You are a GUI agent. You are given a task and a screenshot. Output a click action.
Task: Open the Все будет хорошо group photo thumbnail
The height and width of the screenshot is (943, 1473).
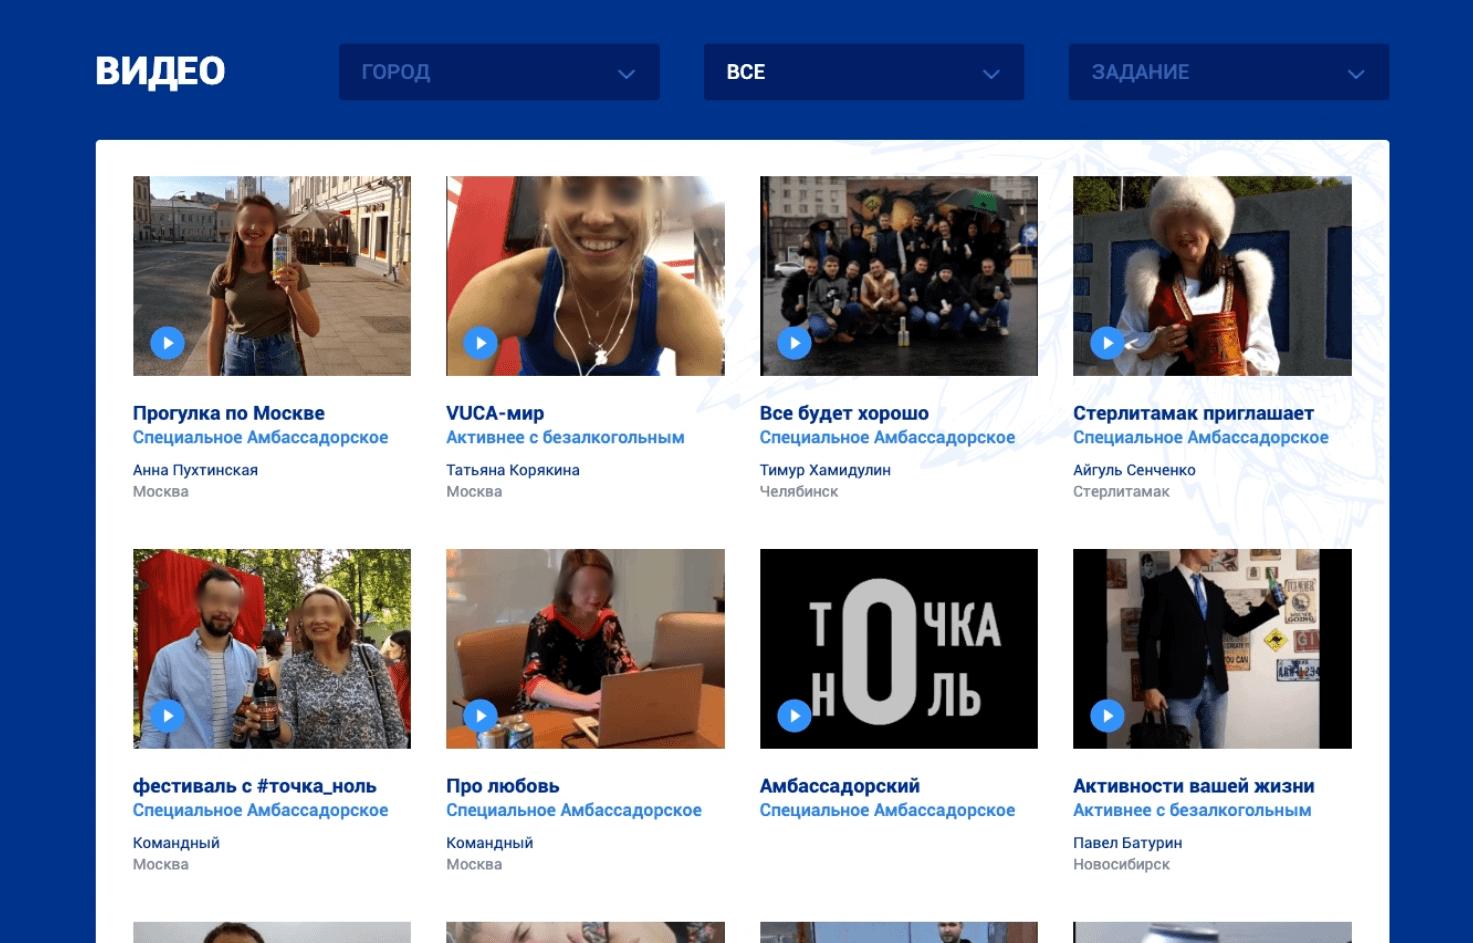tap(899, 276)
